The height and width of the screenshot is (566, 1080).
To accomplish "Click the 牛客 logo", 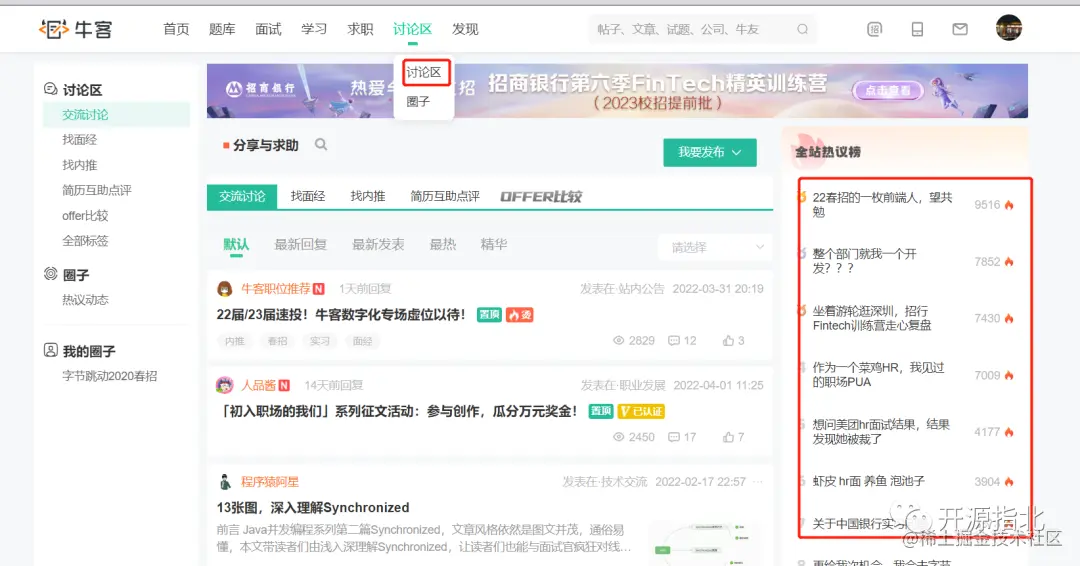I will pos(75,29).
